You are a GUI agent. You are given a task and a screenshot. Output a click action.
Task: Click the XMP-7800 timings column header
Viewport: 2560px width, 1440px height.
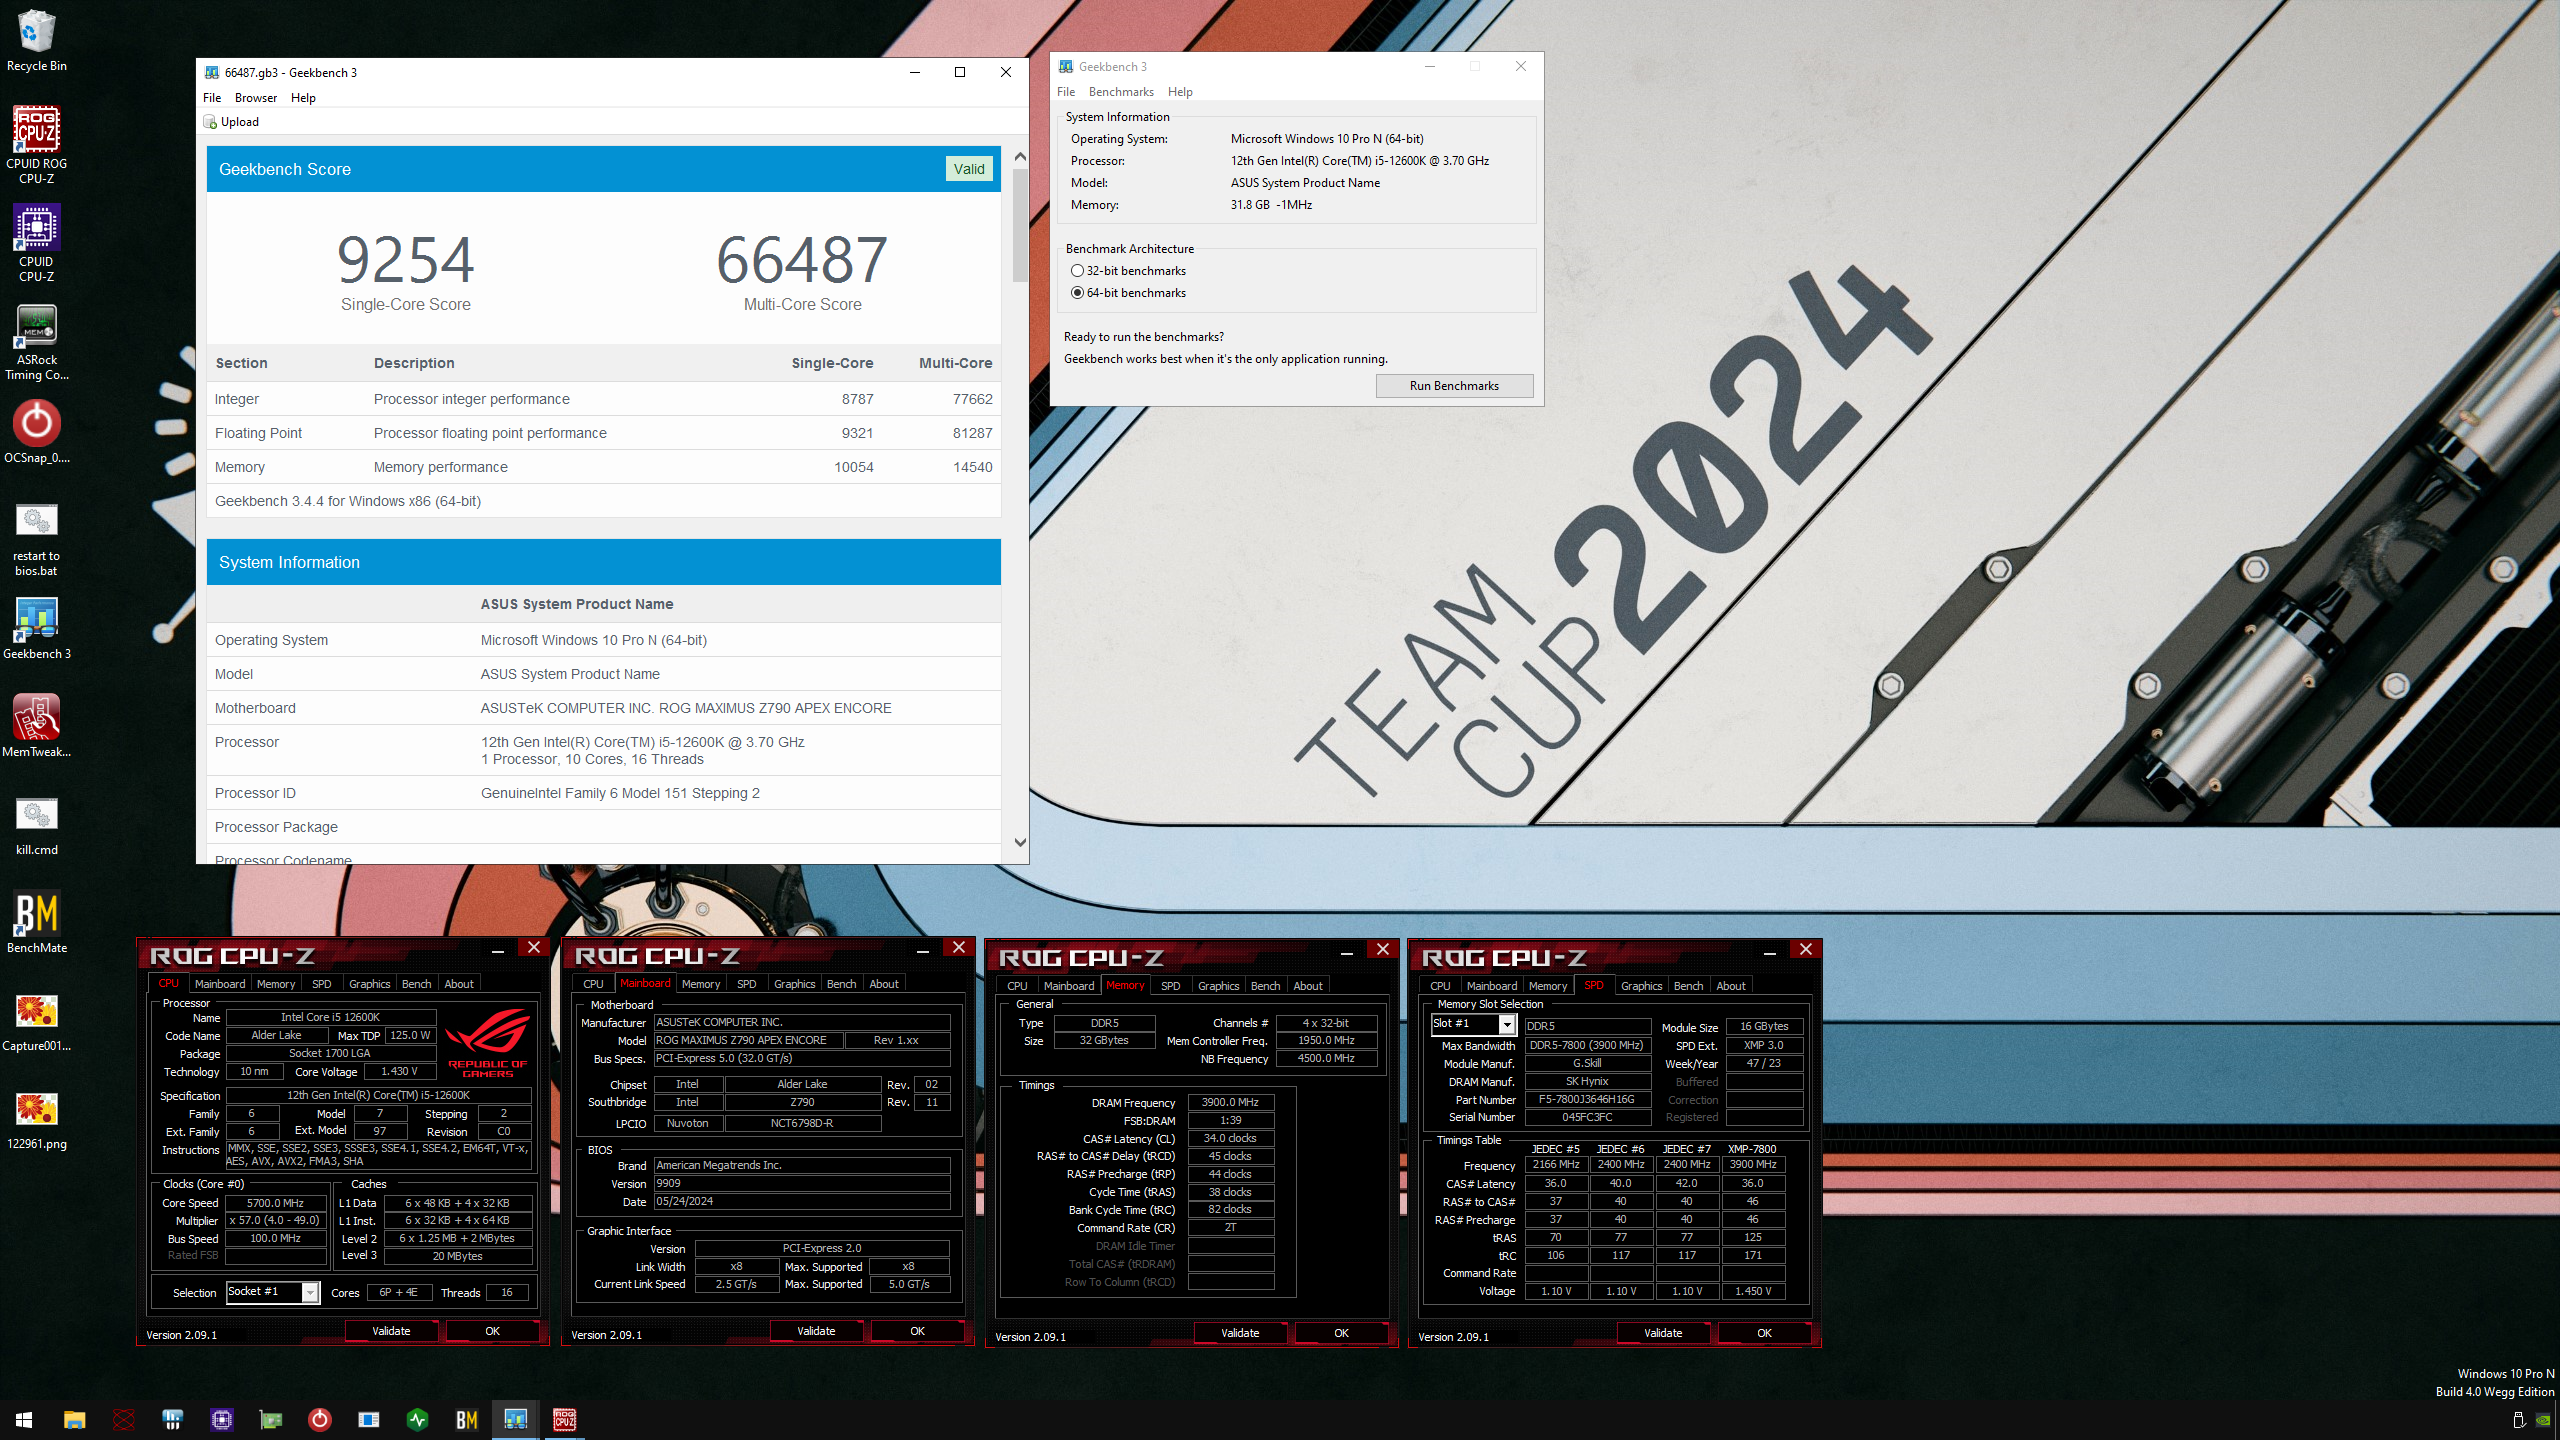1752,1149
